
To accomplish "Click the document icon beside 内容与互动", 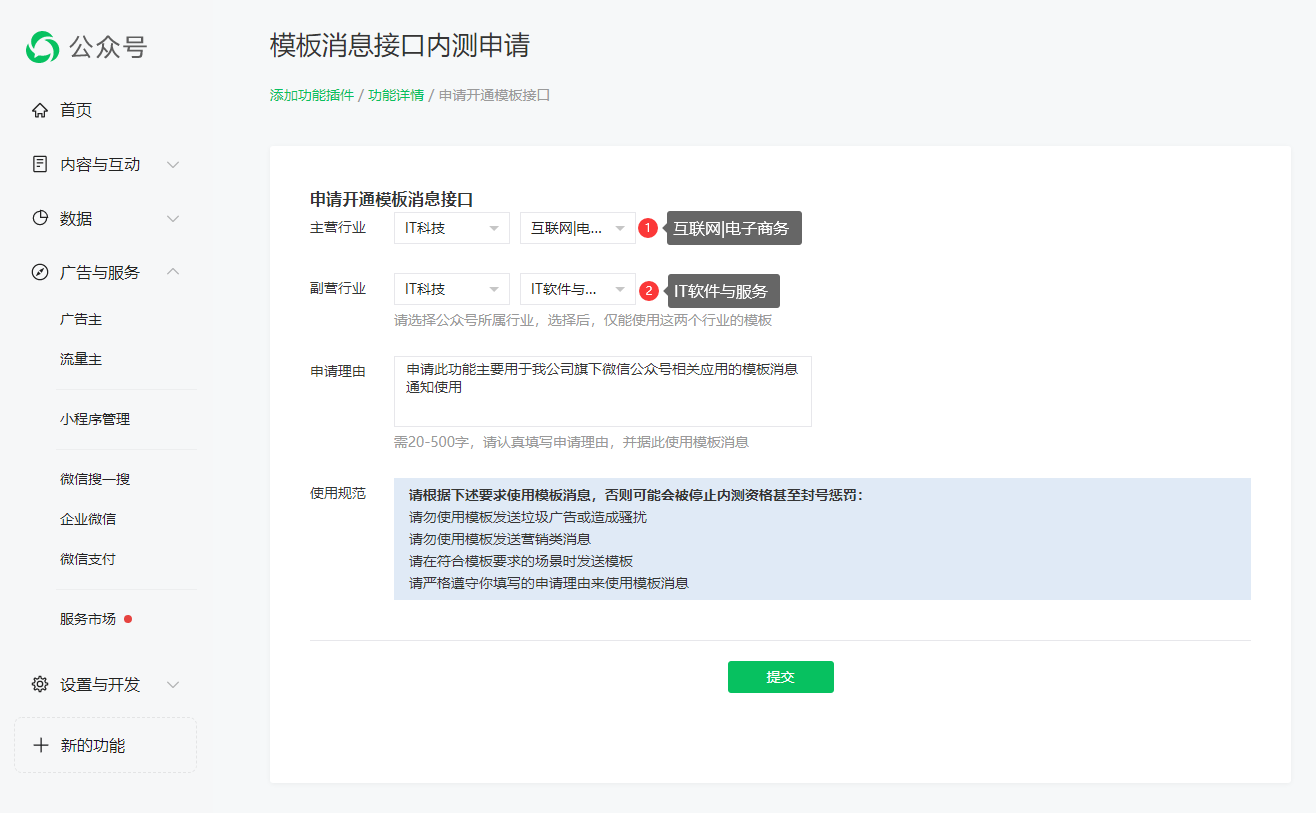I will (x=40, y=164).
